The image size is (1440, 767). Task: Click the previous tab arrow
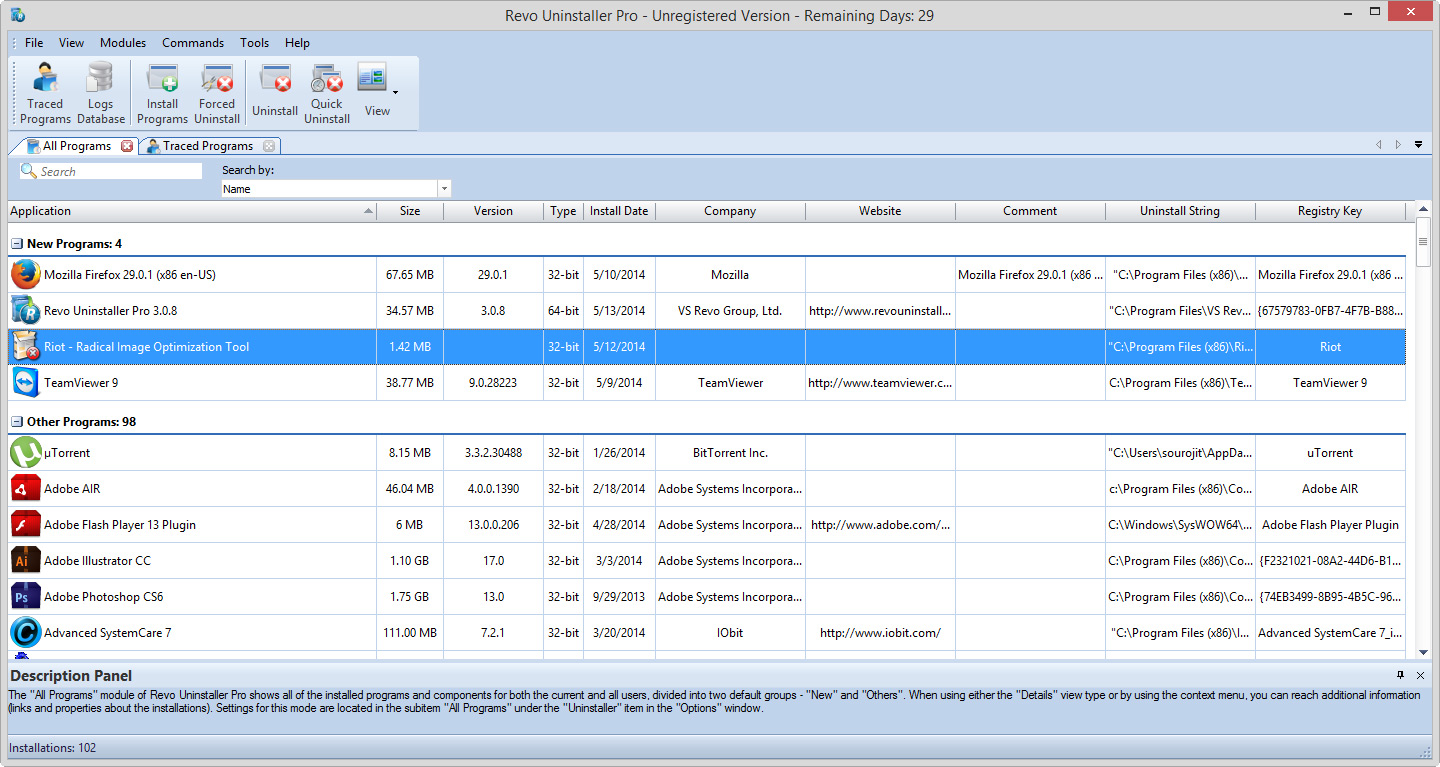click(1378, 145)
